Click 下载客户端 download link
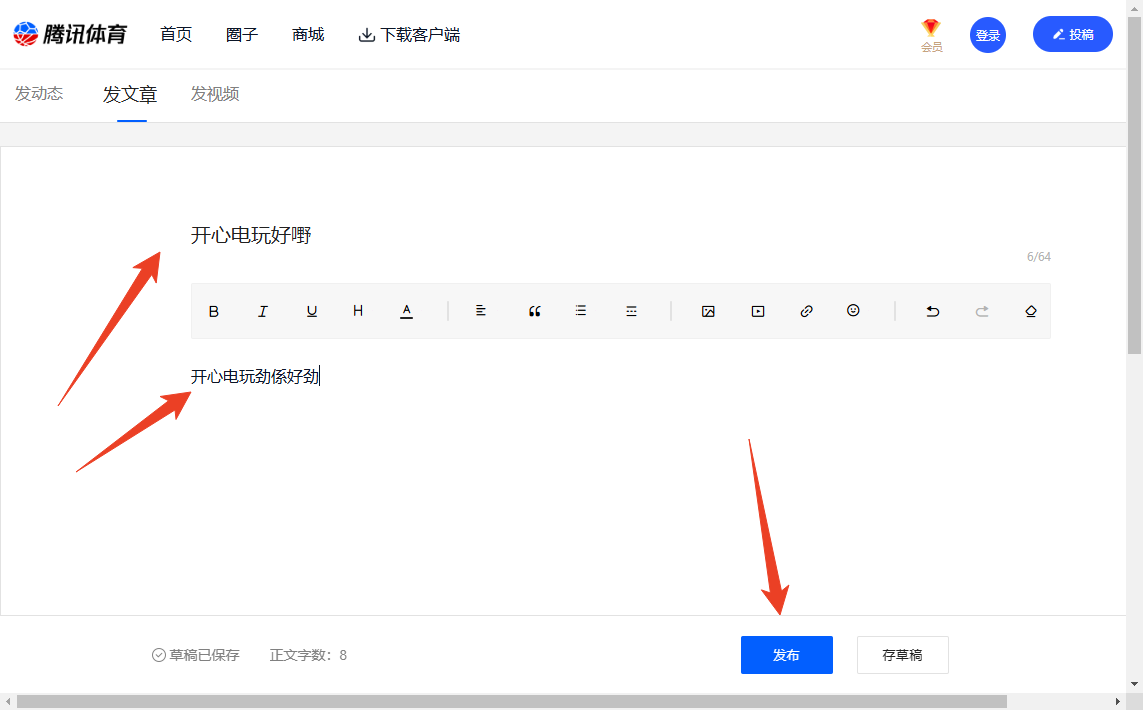1143x710 pixels. (x=409, y=35)
